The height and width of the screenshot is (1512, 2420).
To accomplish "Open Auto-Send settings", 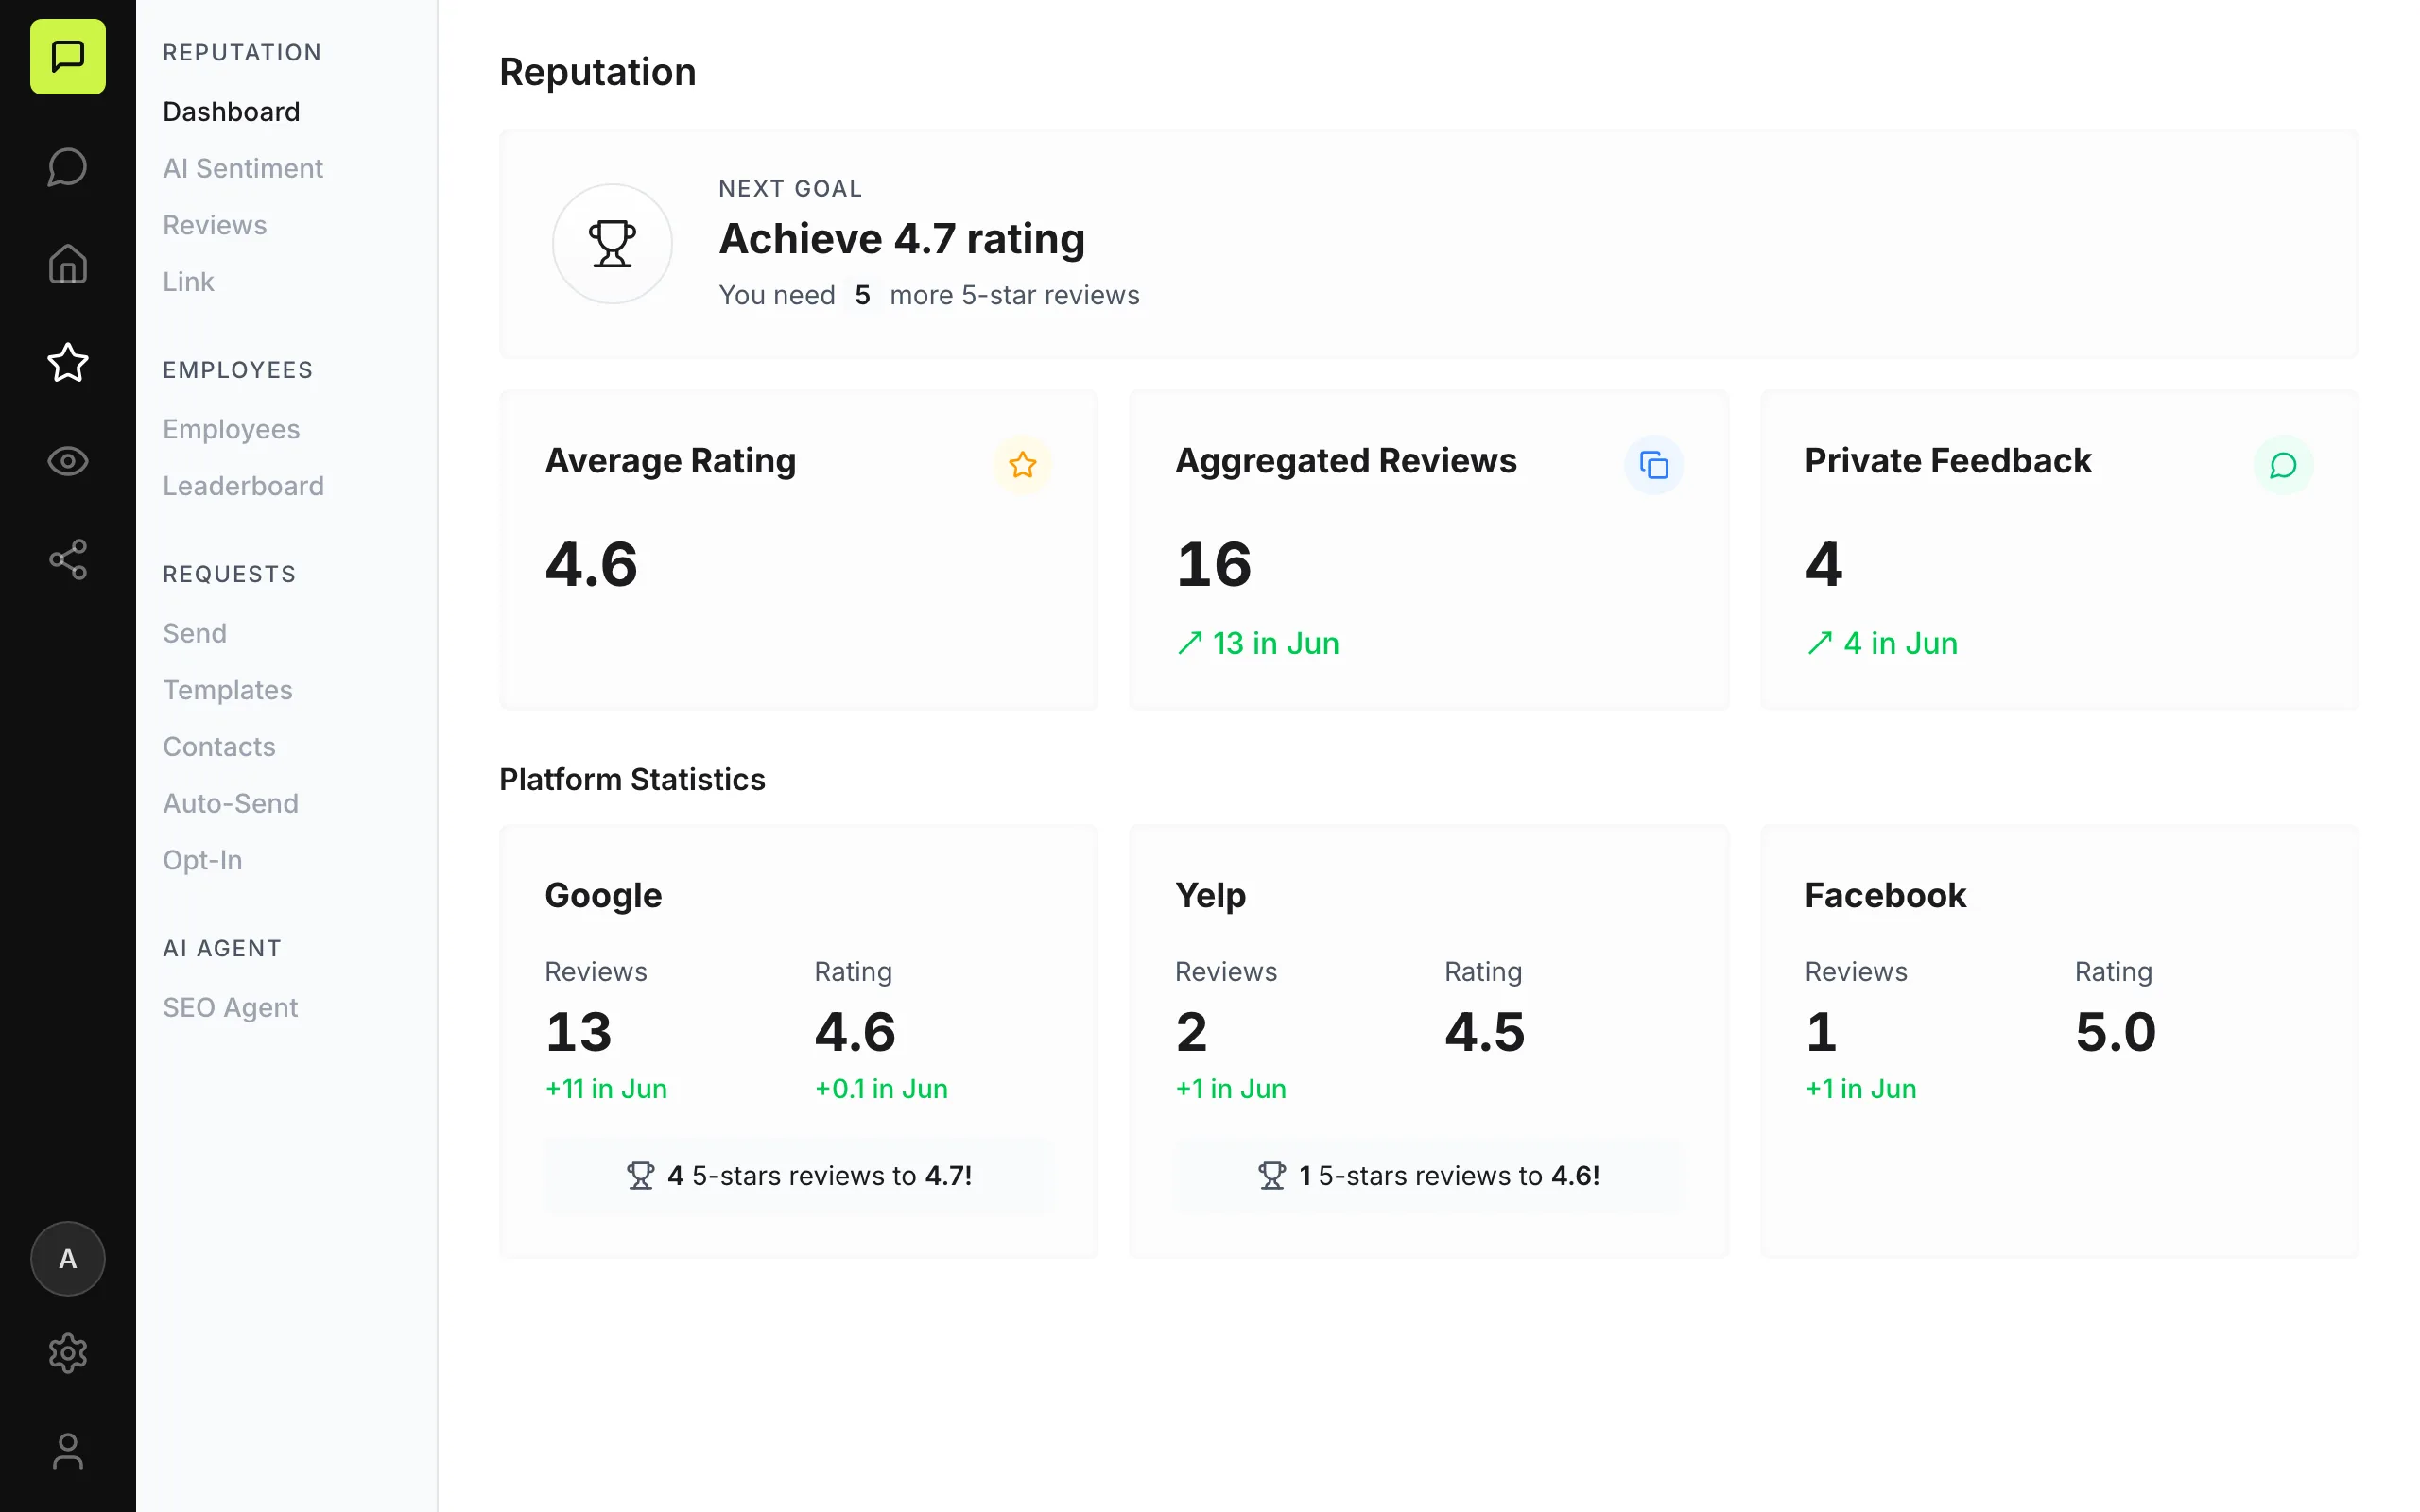I will coord(231,803).
